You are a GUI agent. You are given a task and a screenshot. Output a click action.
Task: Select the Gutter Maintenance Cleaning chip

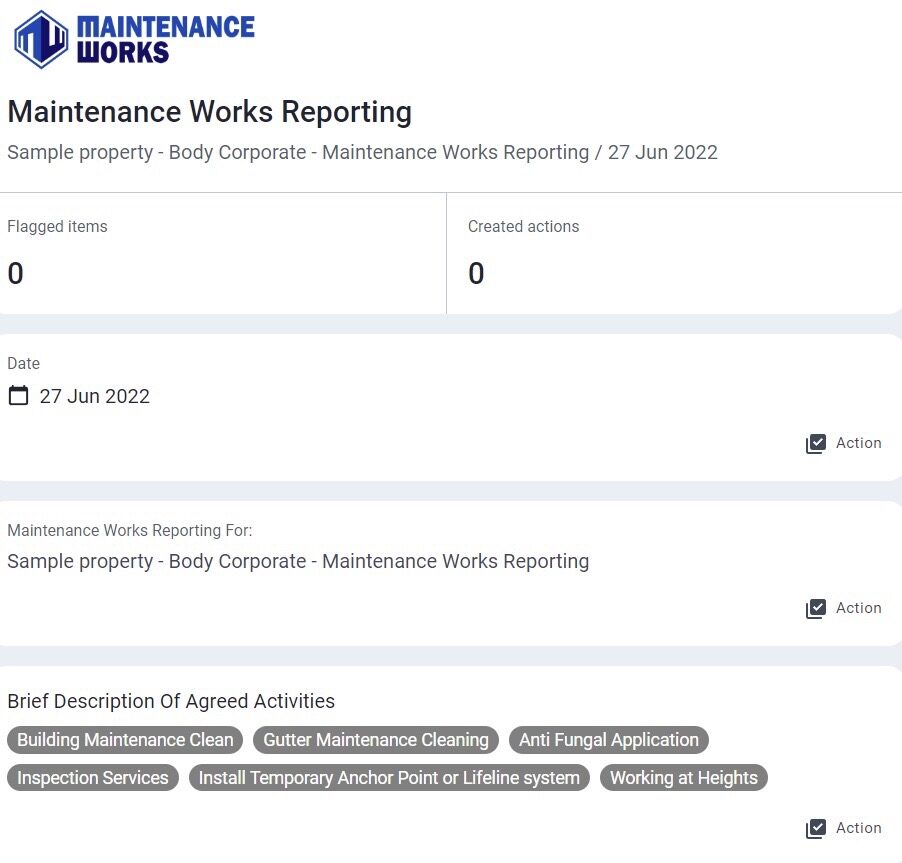pos(376,740)
